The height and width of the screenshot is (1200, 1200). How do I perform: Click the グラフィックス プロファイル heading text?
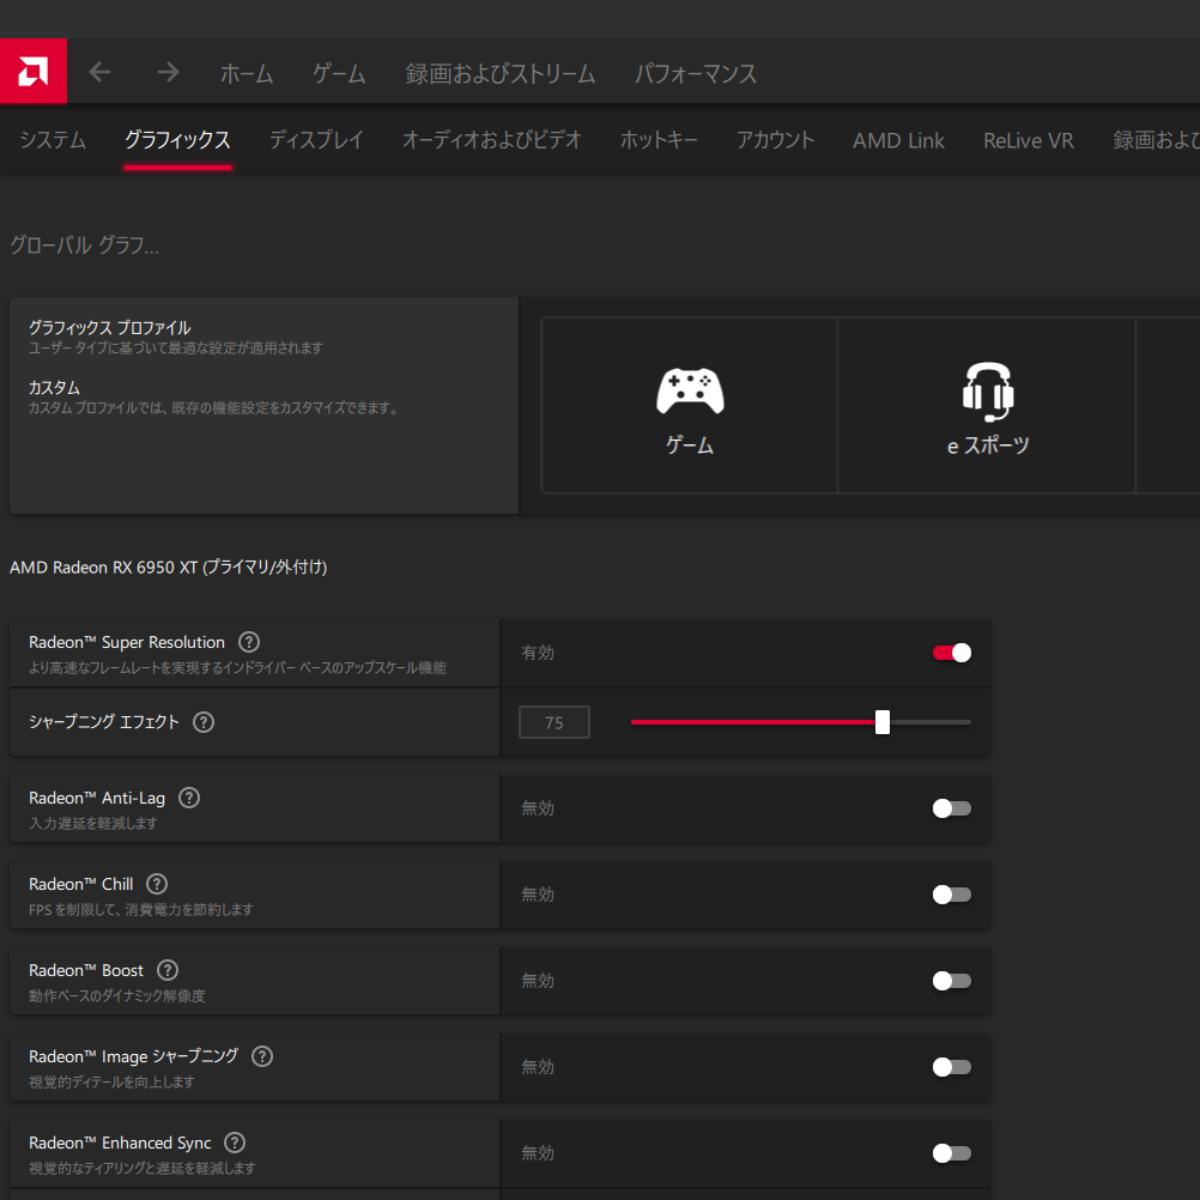point(109,327)
